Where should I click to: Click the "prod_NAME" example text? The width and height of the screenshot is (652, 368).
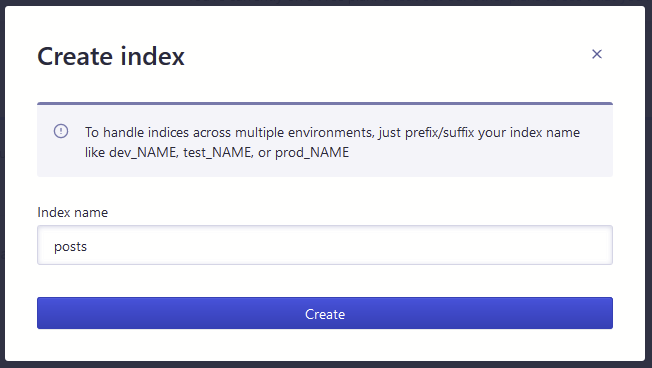[312, 153]
